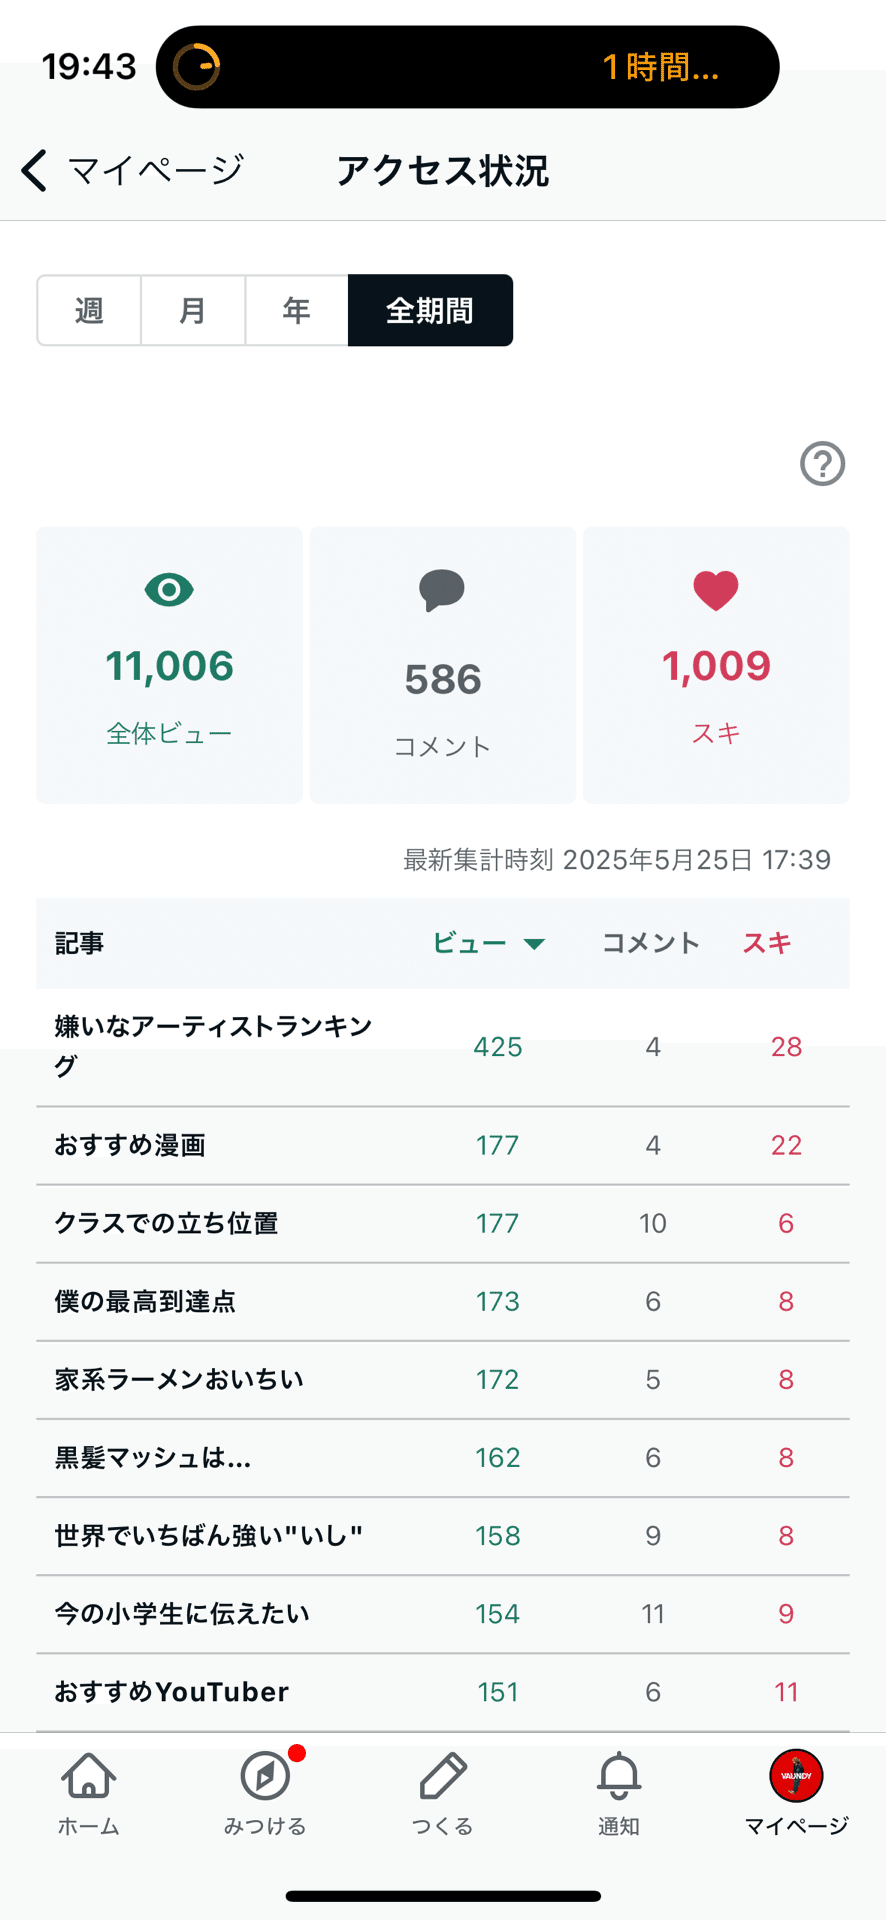Go back to マイページ with the chevron

click(36, 170)
